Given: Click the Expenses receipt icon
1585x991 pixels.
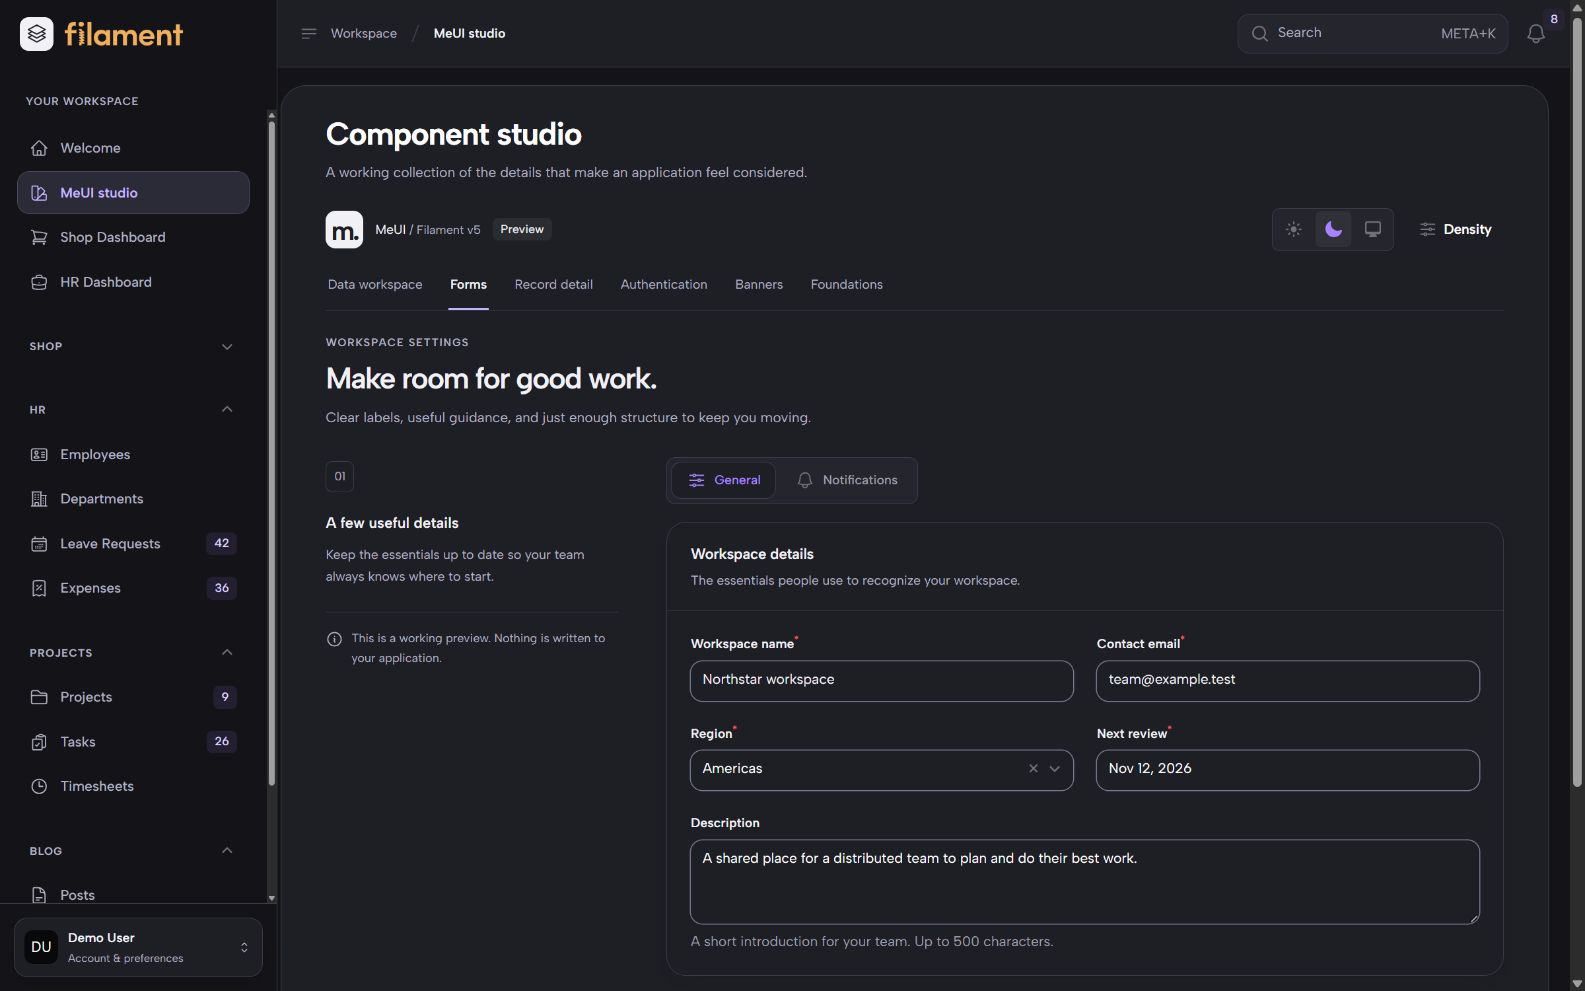Looking at the screenshot, I should pyautogui.click(x=39, y=588).
